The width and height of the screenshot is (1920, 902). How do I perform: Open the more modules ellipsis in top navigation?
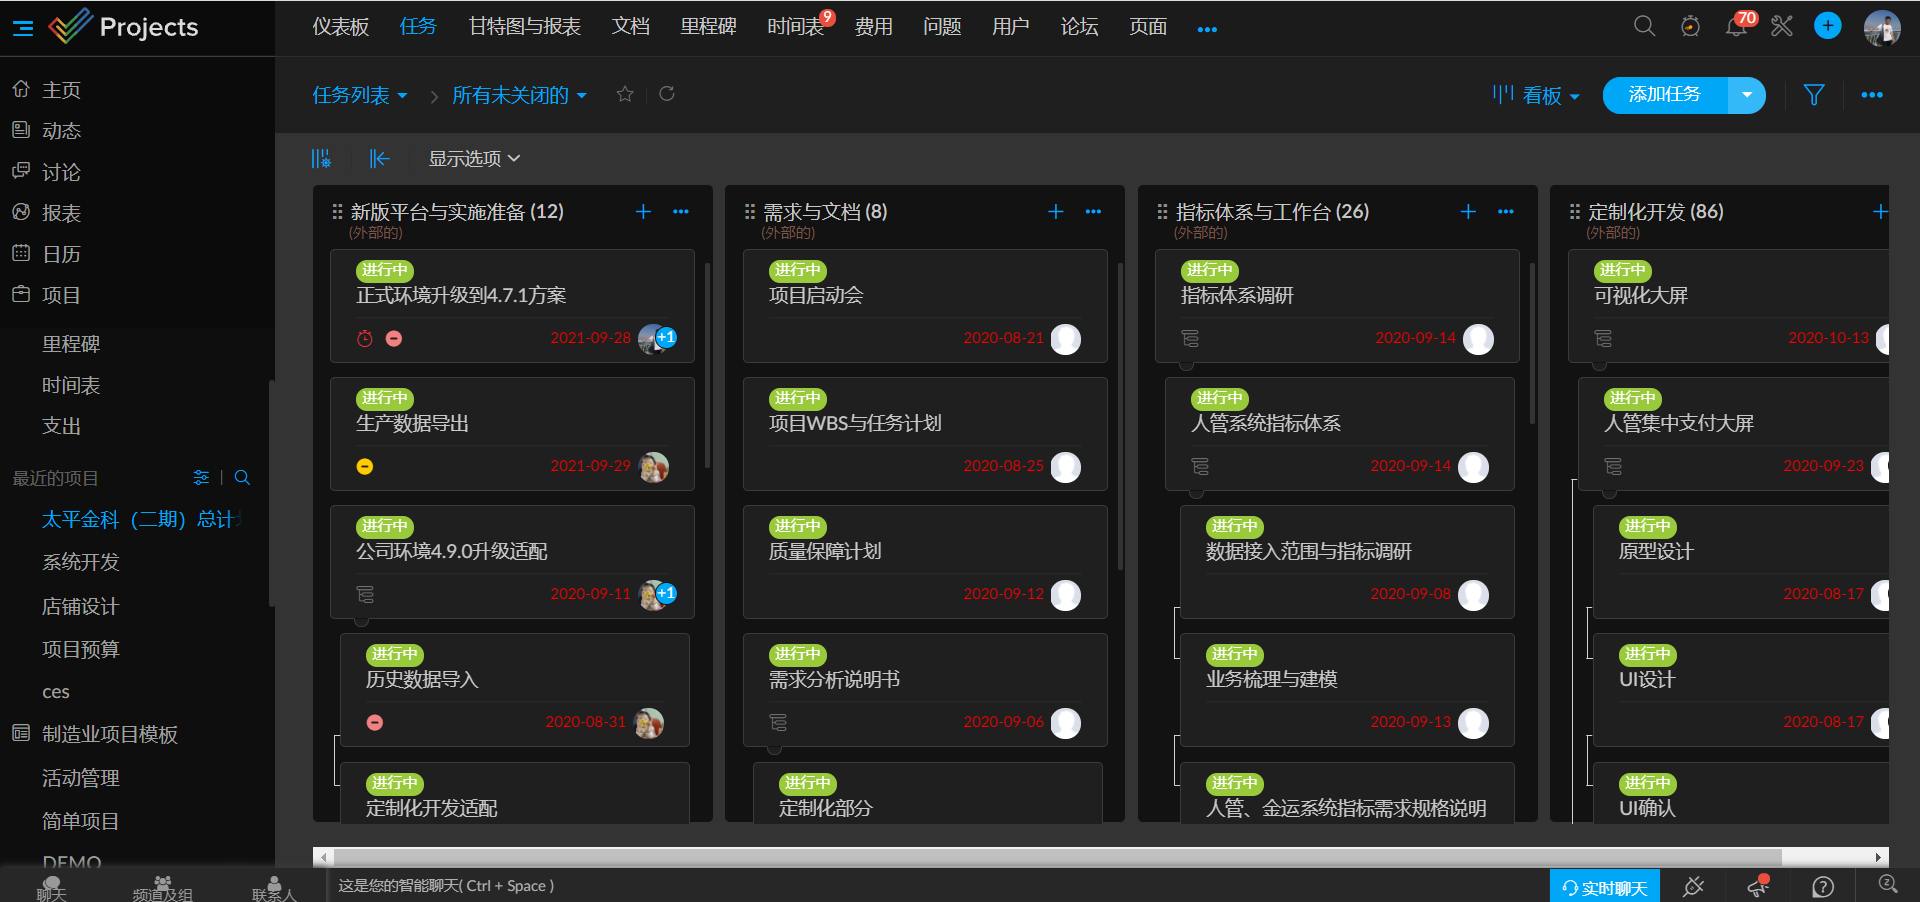tap(1207, 29)
